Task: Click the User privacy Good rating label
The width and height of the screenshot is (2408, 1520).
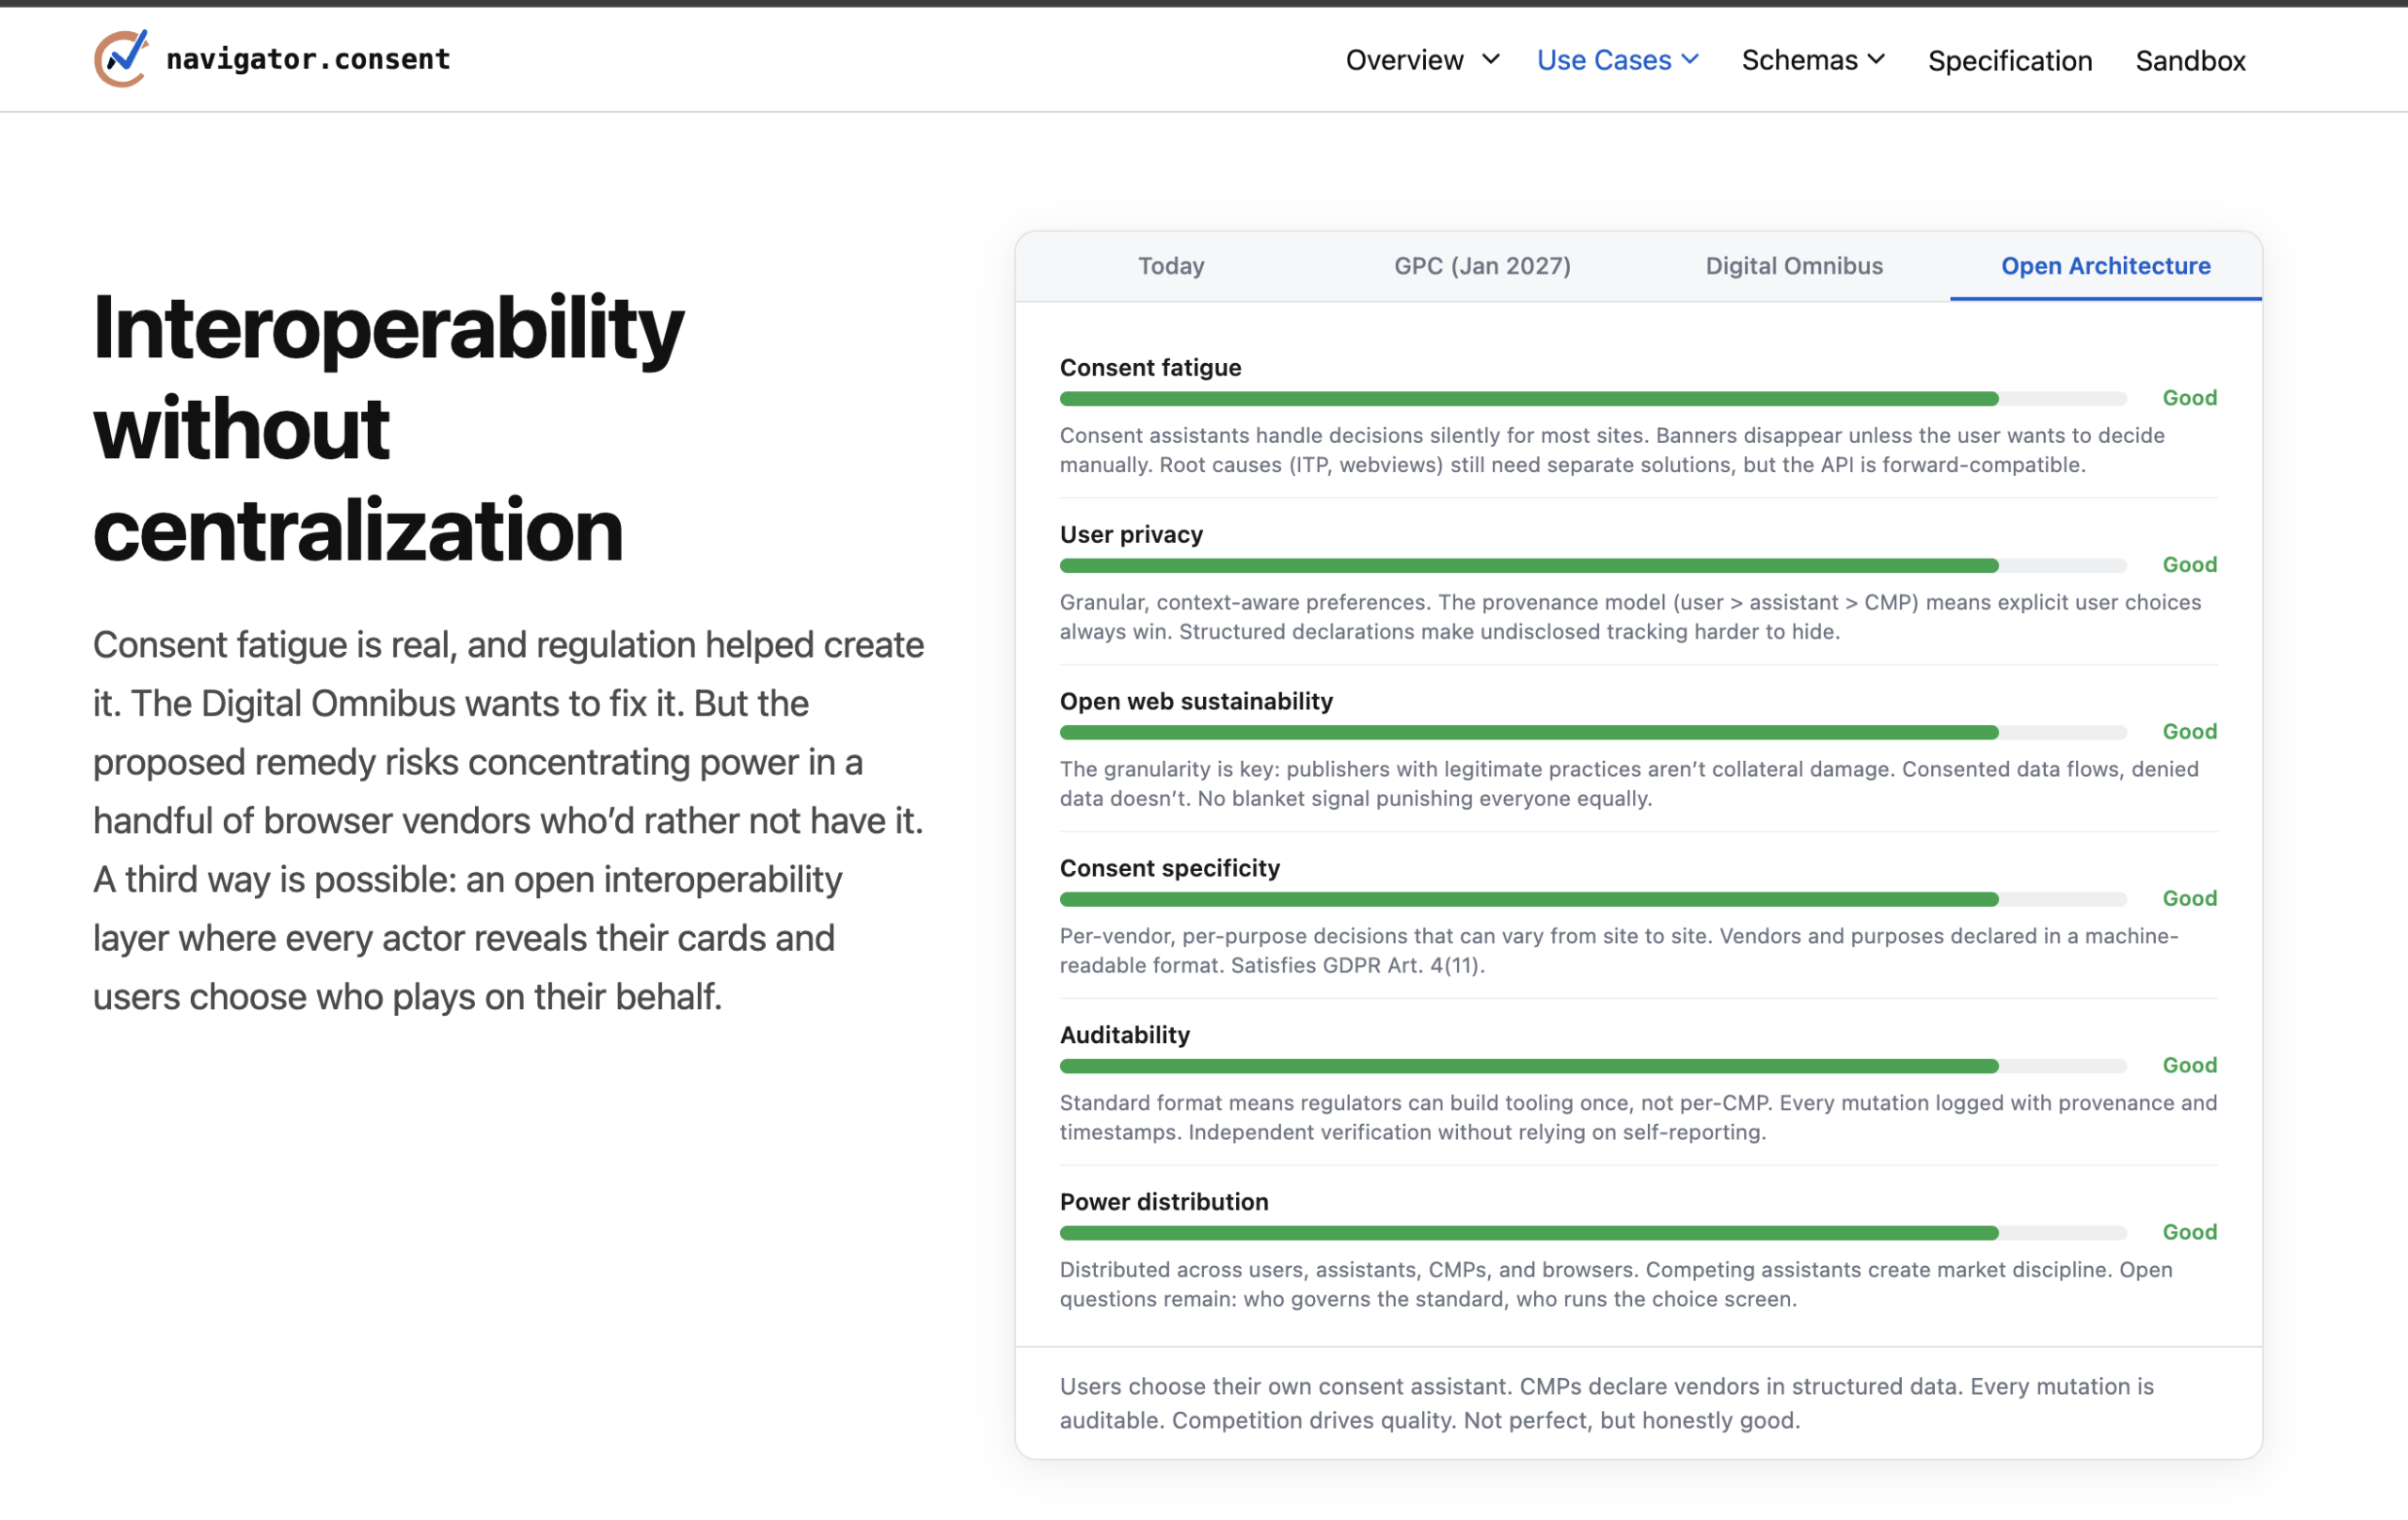Action: [x=2189, y=564]
